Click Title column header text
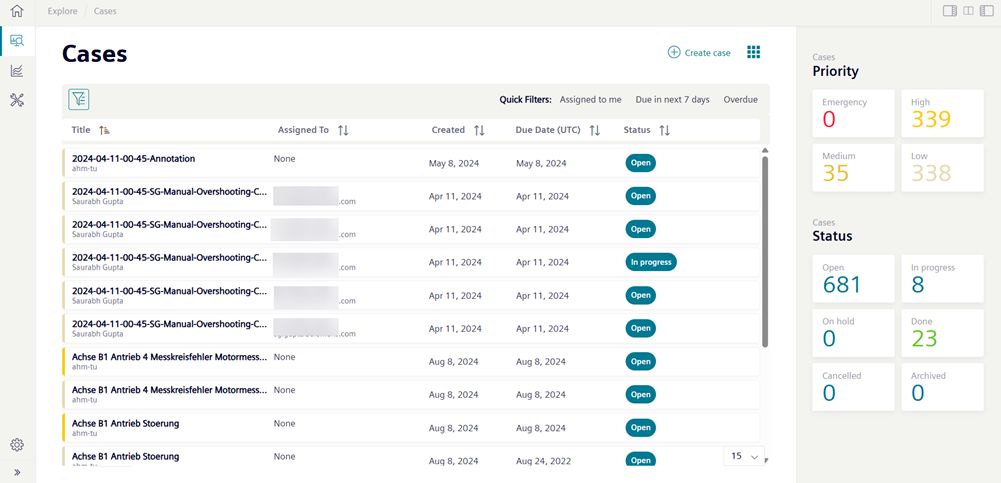The image size is (1001, 483). click(81, 130)
